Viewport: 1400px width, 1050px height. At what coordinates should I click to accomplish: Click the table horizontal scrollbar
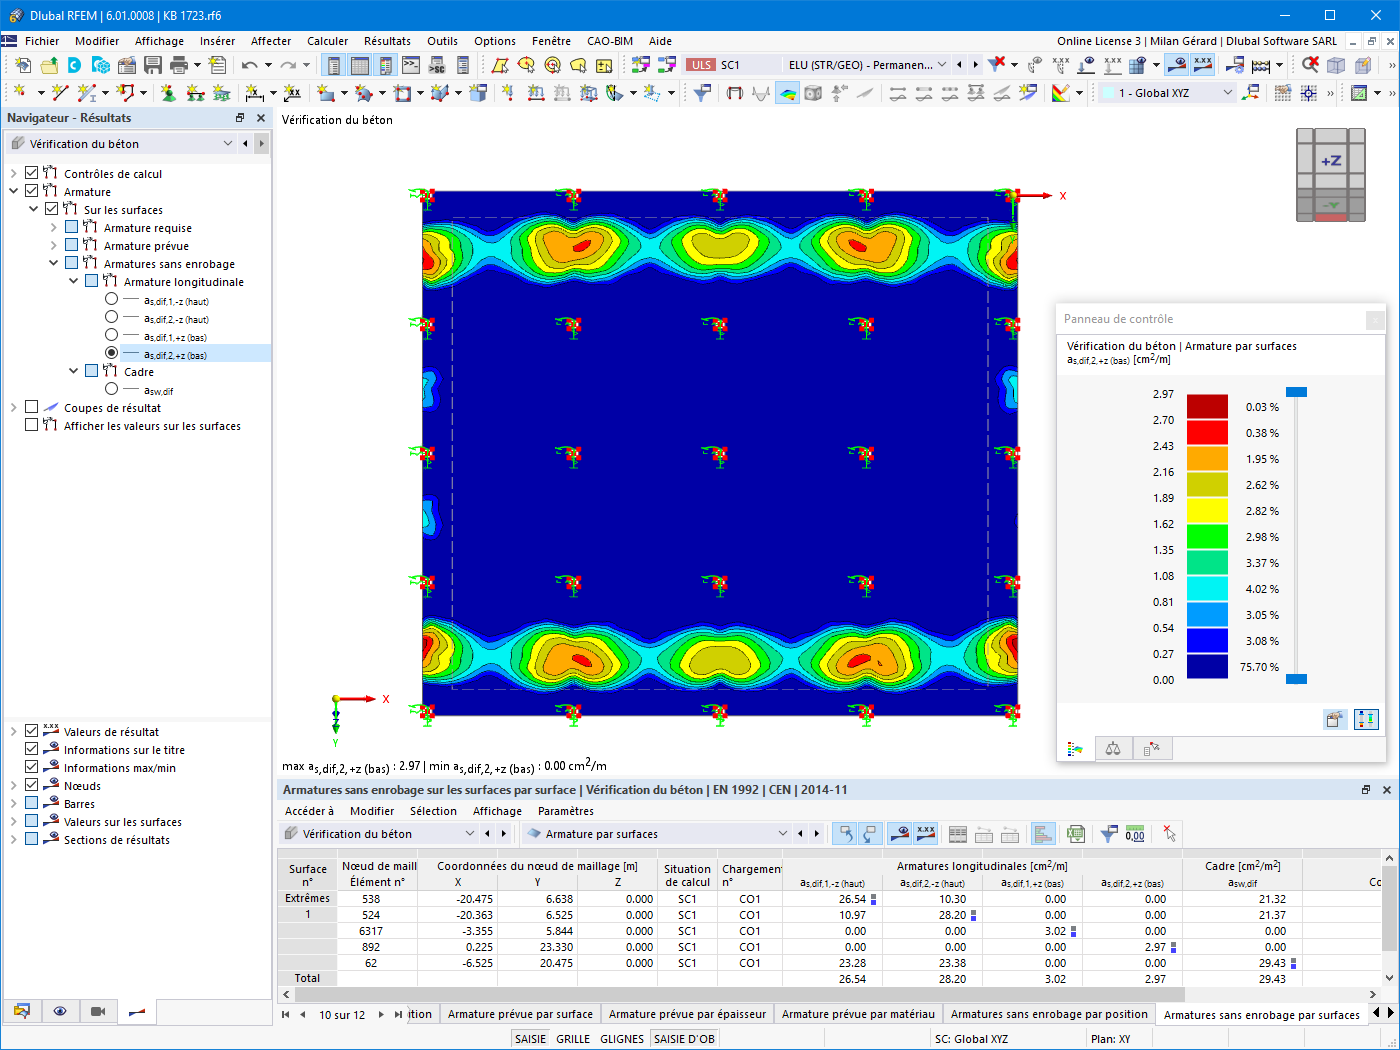click(x=738, y=995)
